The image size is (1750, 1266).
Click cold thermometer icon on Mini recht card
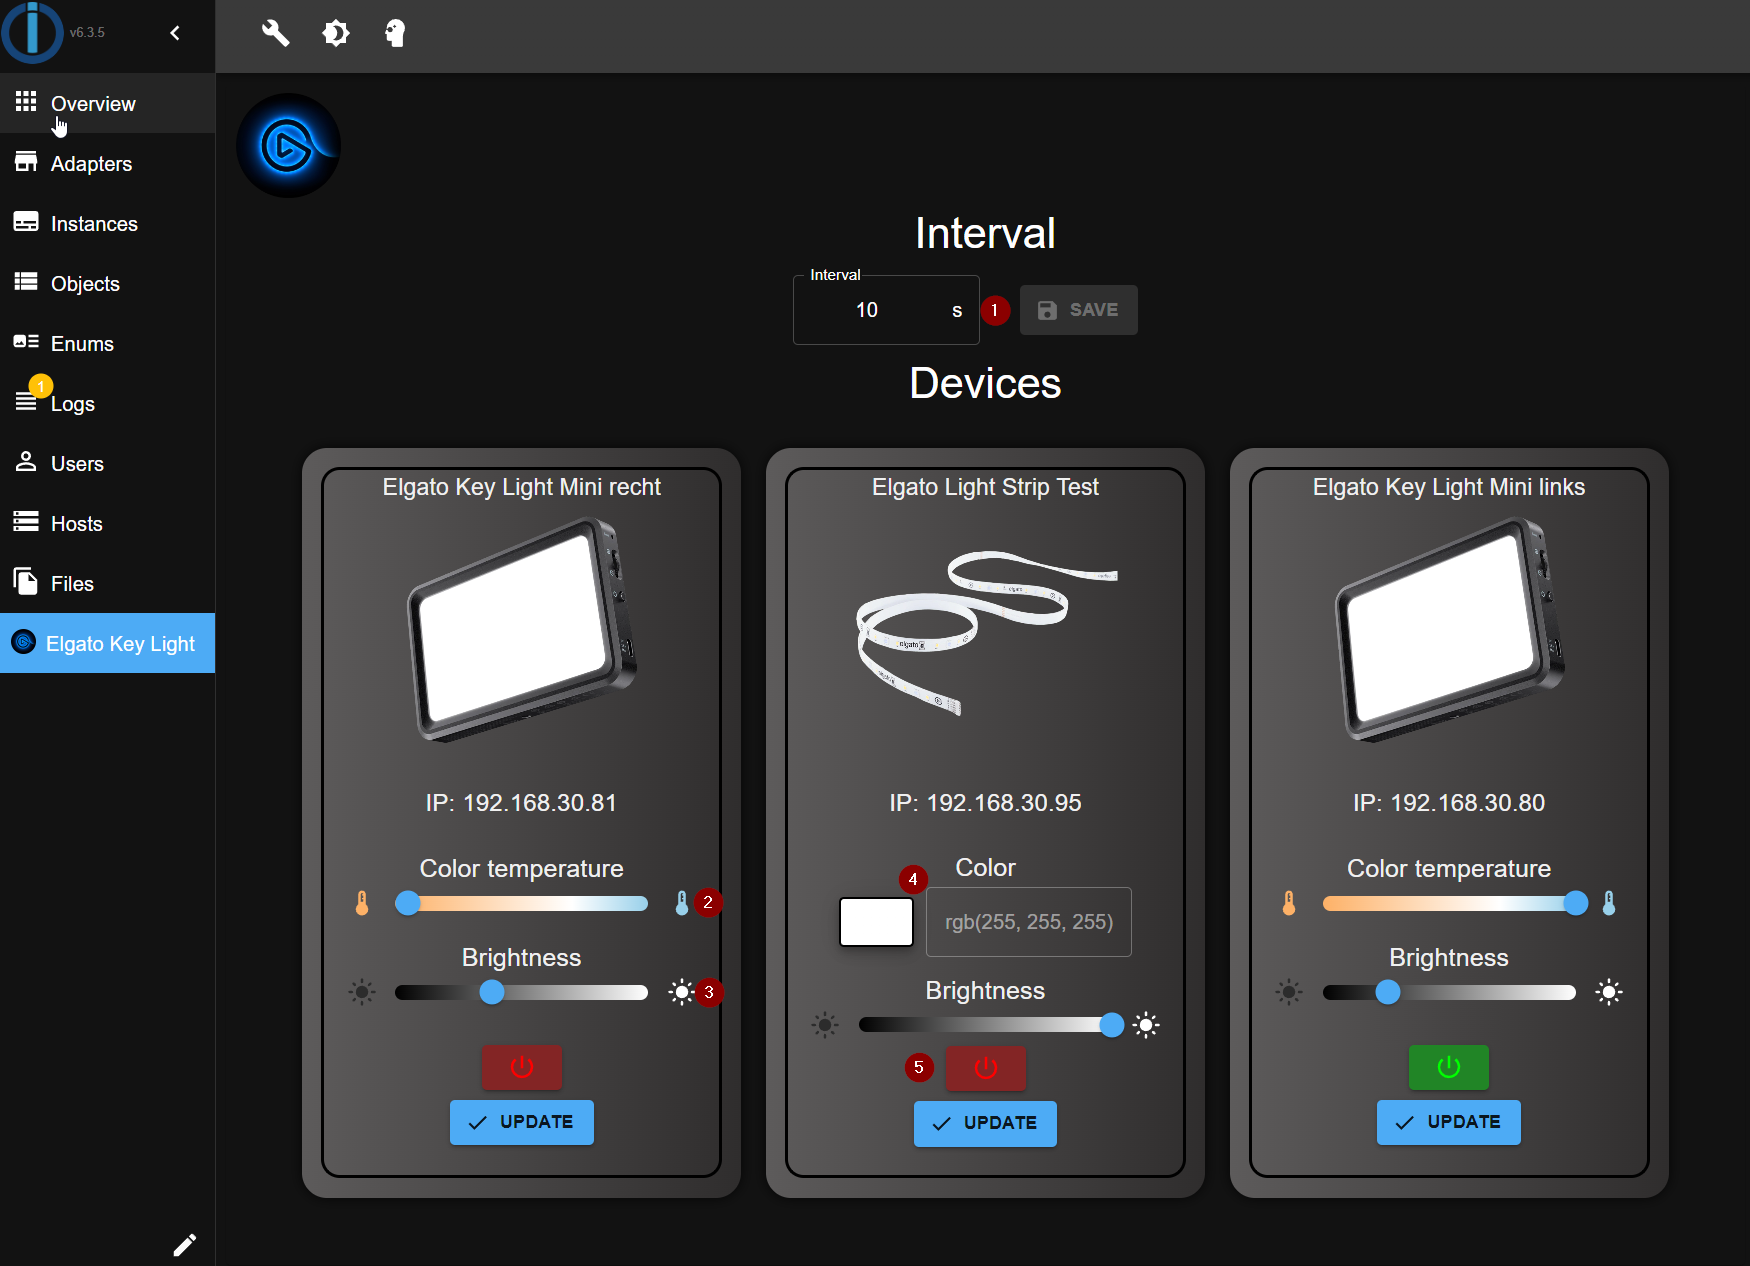[682, 903]
